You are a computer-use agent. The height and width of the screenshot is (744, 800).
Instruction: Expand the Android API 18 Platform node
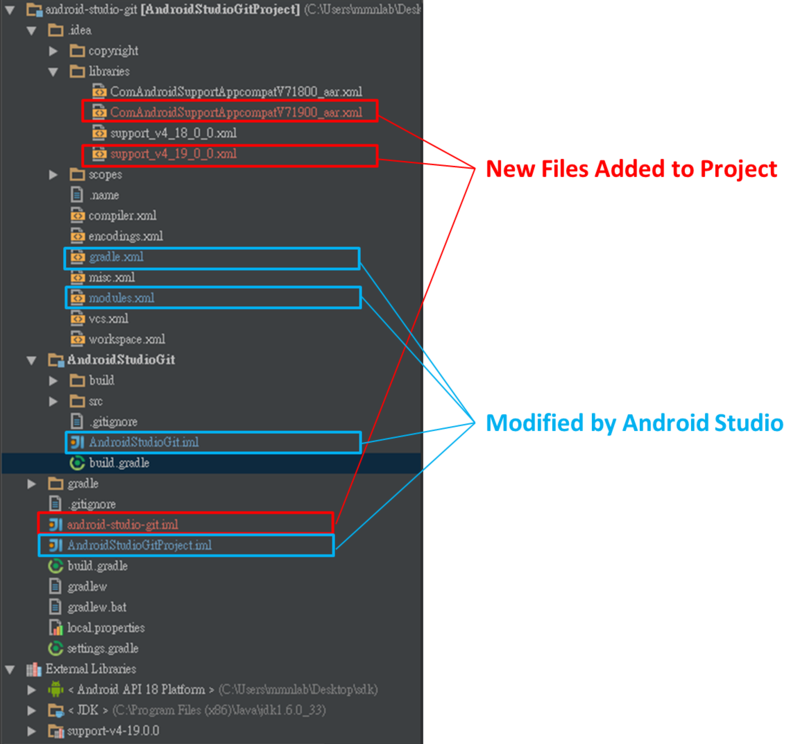32,690
